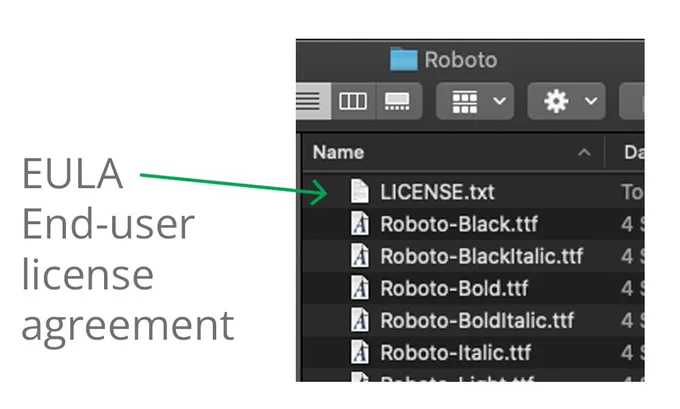
Task: Click the Roboto folder icon in title bar
Action: (x=403, y=59)
